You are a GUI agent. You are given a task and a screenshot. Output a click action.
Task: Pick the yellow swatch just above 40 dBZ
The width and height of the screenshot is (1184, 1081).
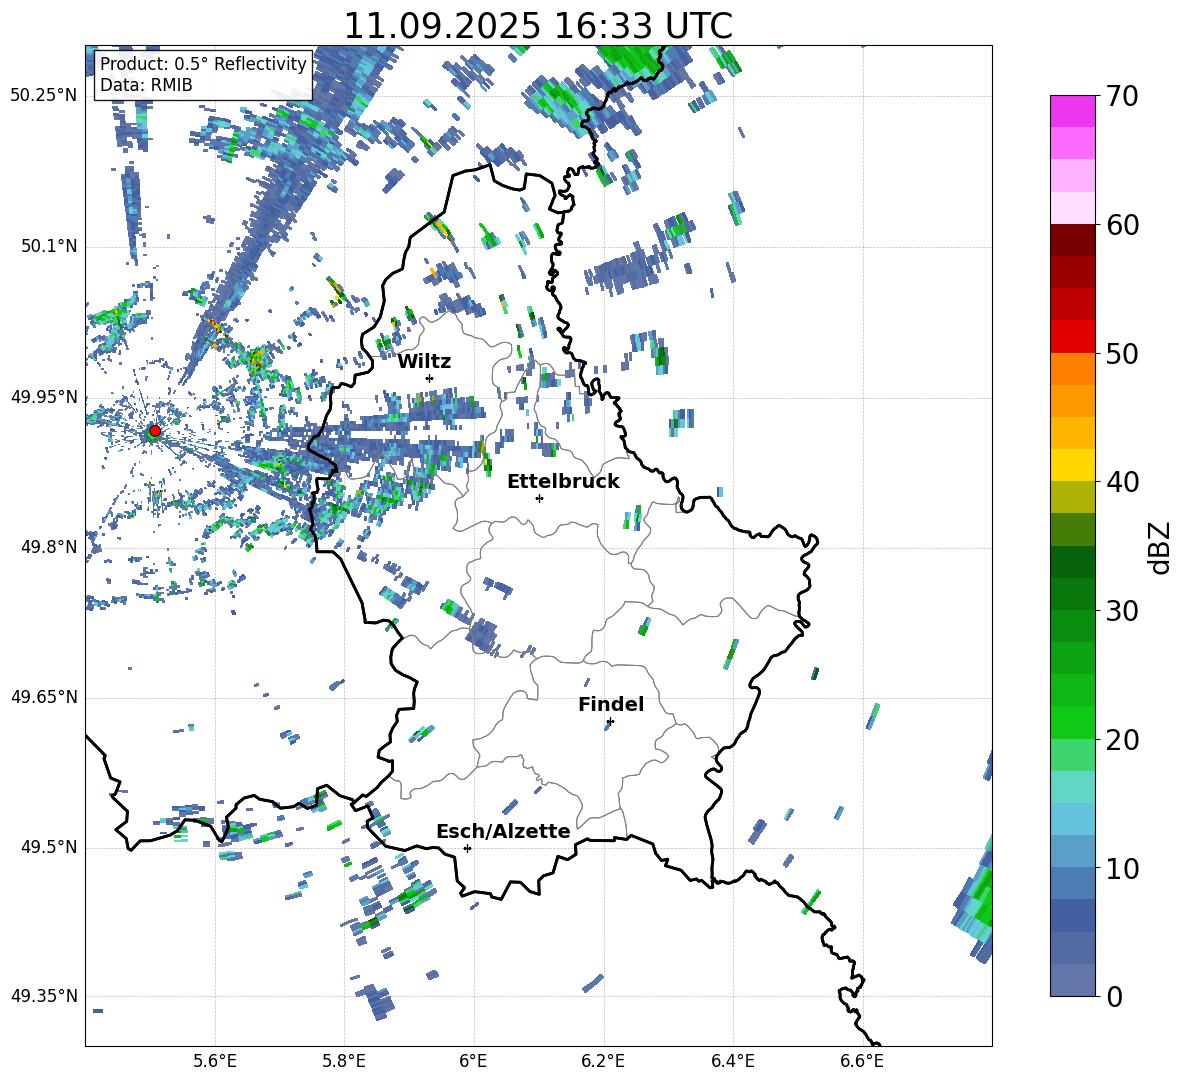(x=1072, y=464)
